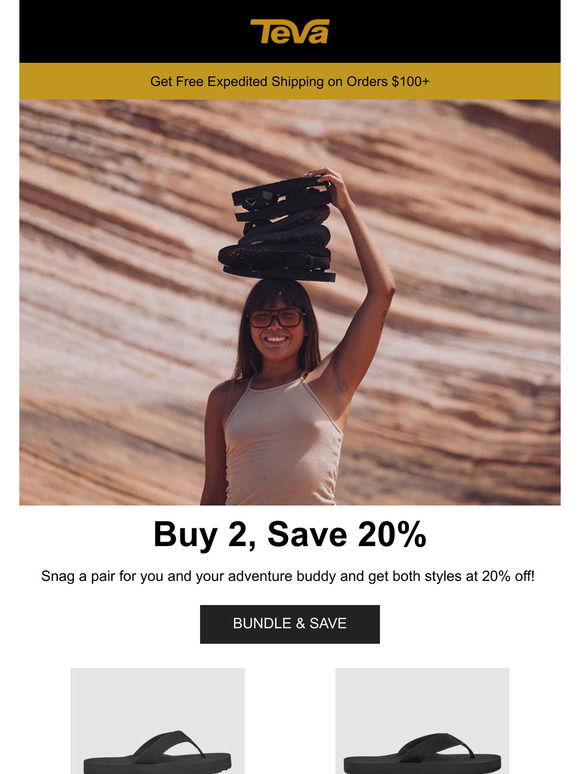
Task: Click the woman's tinted sunglasses
Action: (275, 318)
